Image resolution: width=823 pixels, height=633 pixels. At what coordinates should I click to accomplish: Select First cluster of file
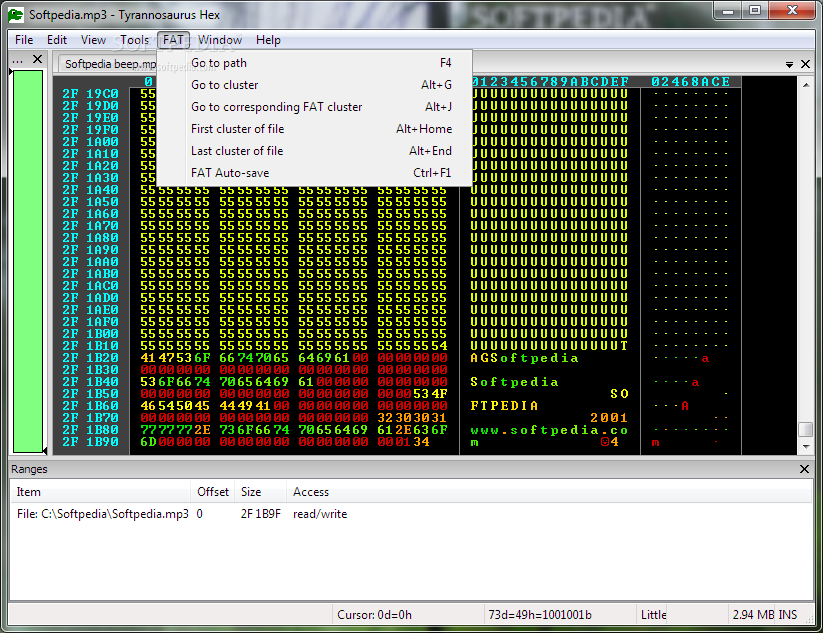point(314,129)
